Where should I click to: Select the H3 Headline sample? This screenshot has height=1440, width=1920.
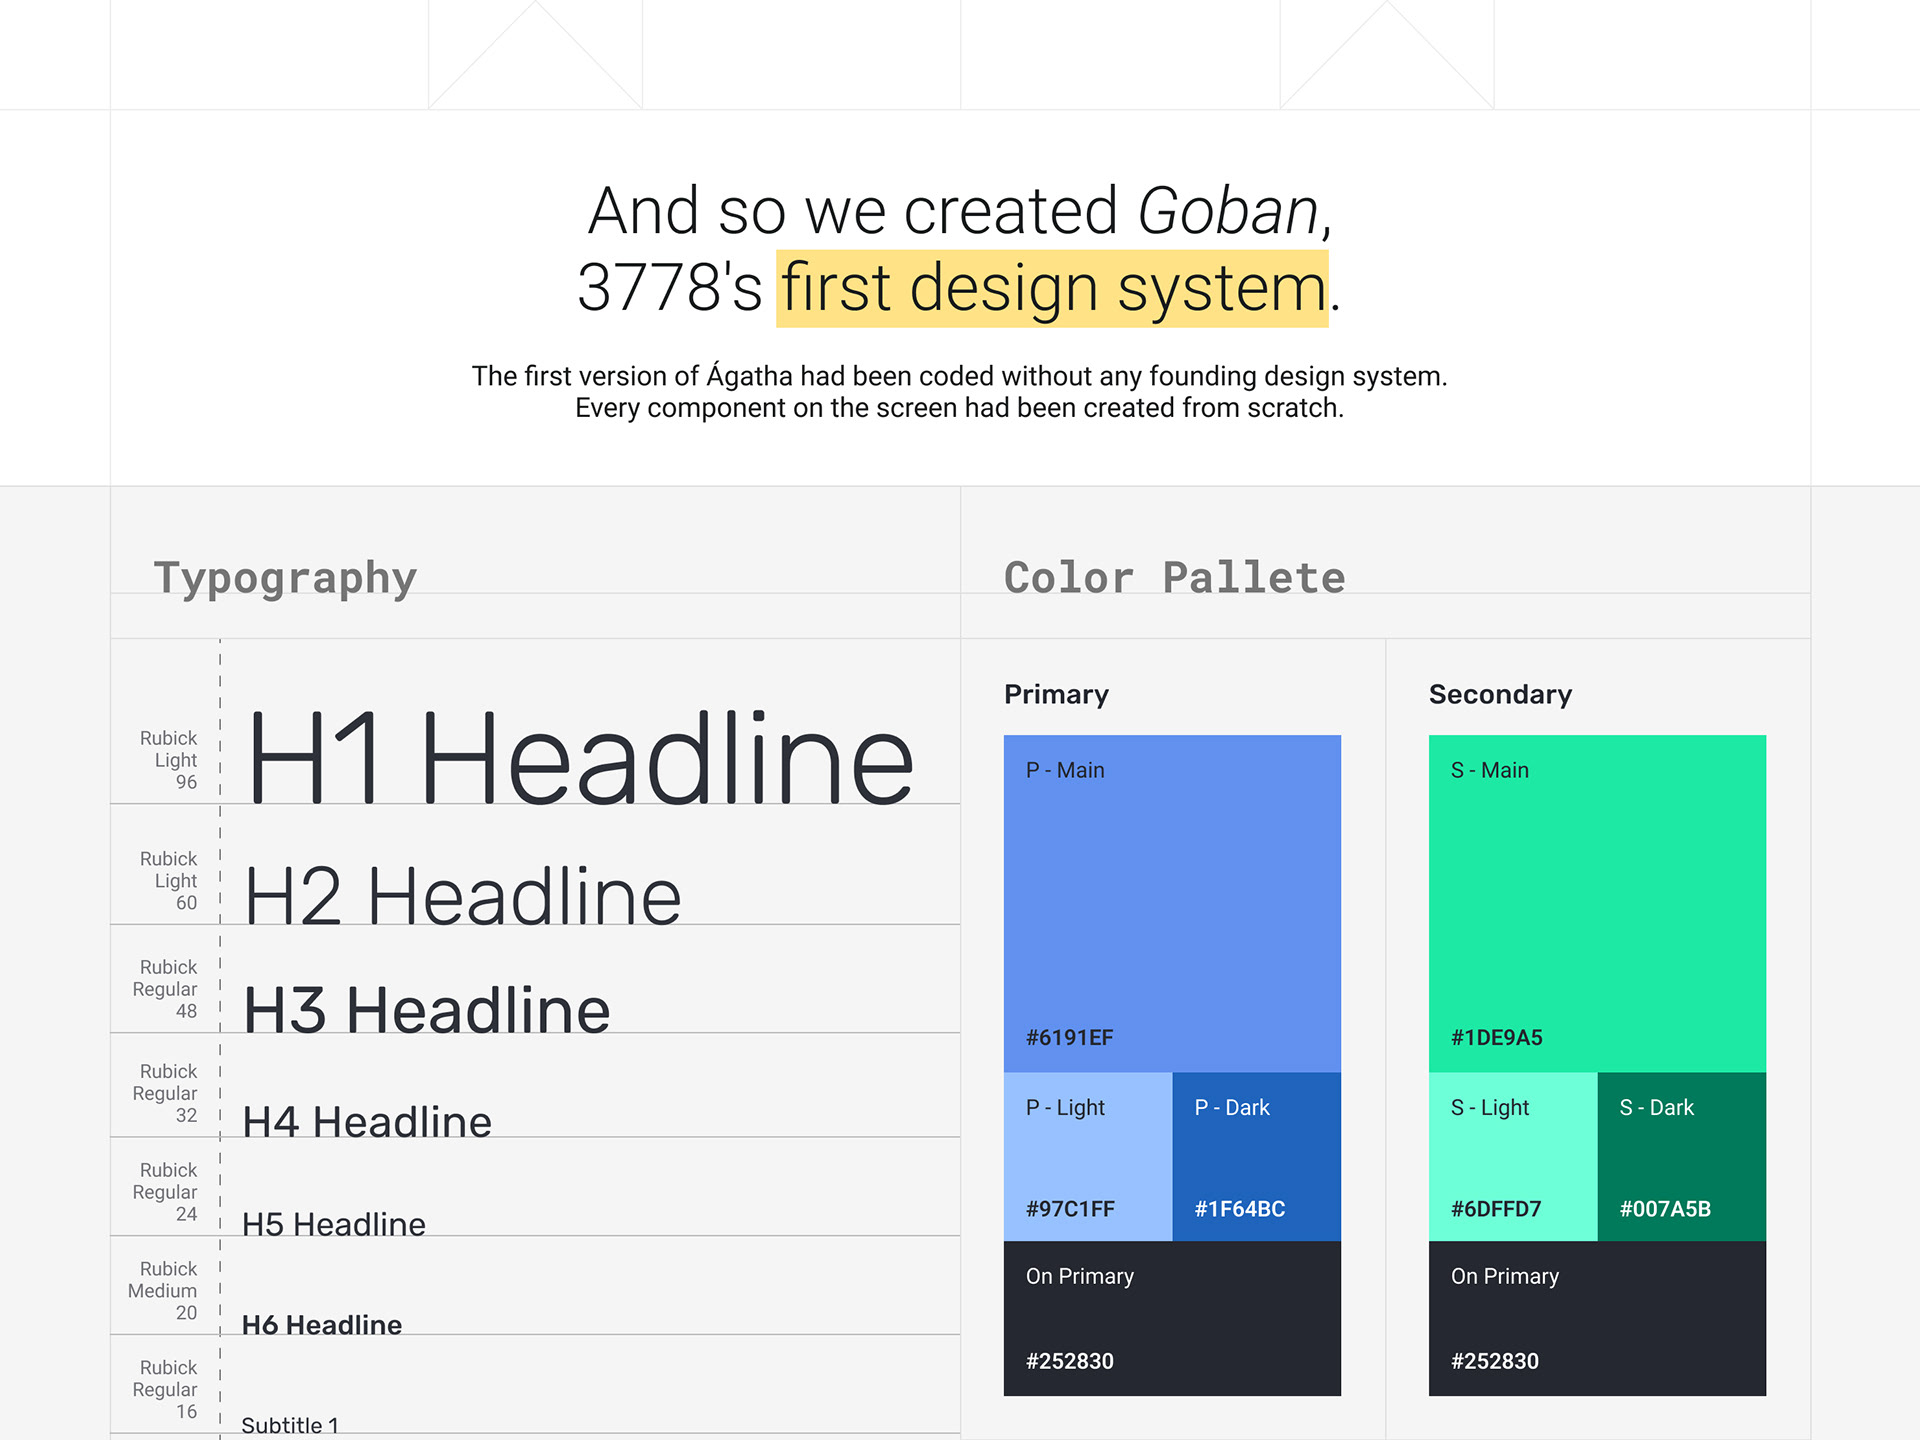pos(427,1010)
